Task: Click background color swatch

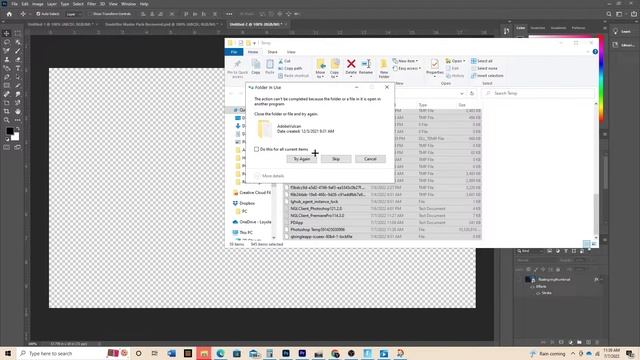Action: pyautogui.click(x=16, y=138)
